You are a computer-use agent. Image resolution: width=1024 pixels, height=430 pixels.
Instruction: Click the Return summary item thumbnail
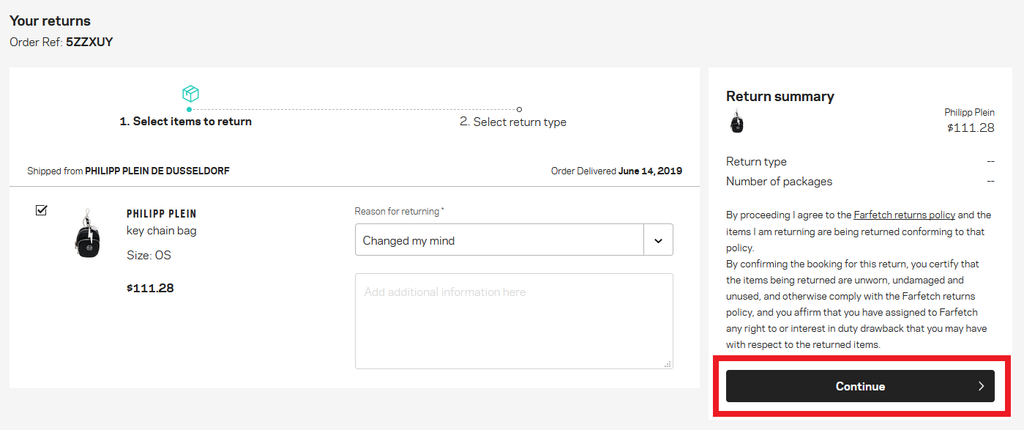point(736,122)
